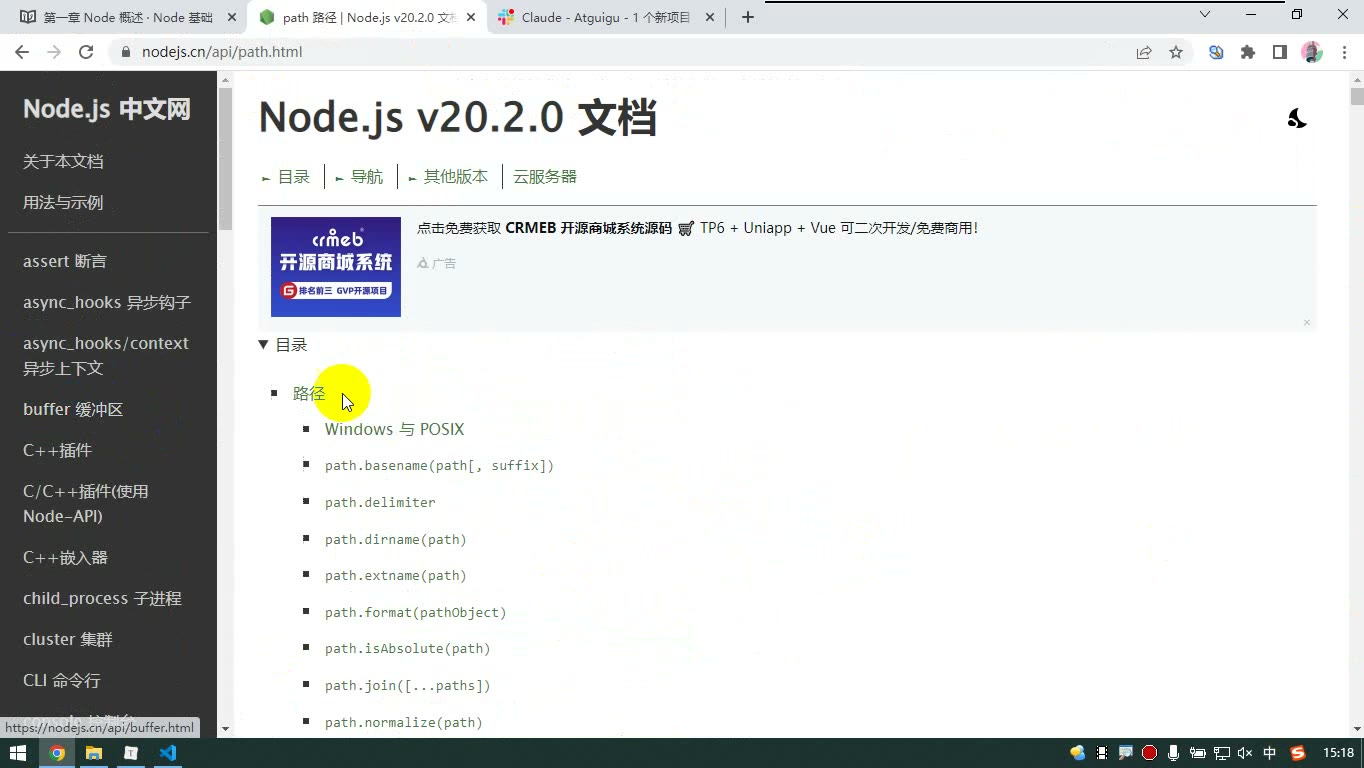Open the Sogou input tray icon
The image size is (1364, 768).
click(1298, 753)
